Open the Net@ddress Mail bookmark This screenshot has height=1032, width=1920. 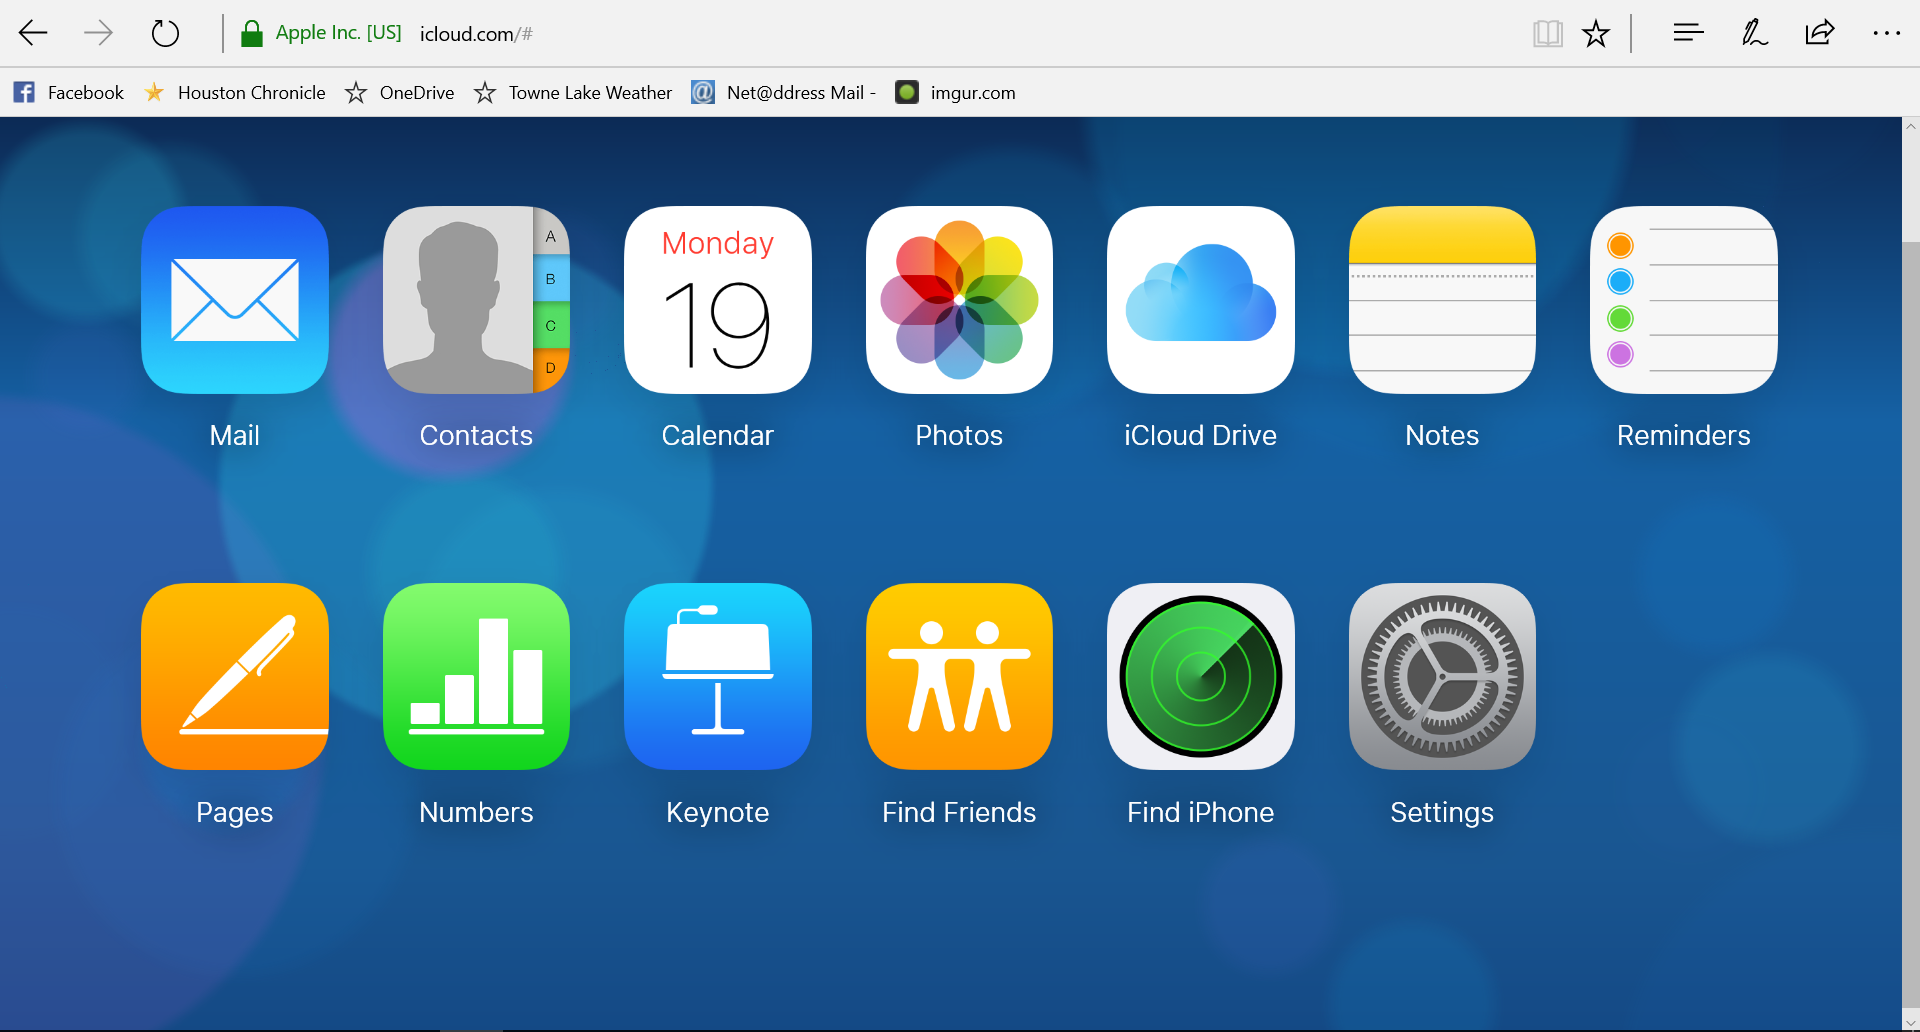tap(784, 93)
